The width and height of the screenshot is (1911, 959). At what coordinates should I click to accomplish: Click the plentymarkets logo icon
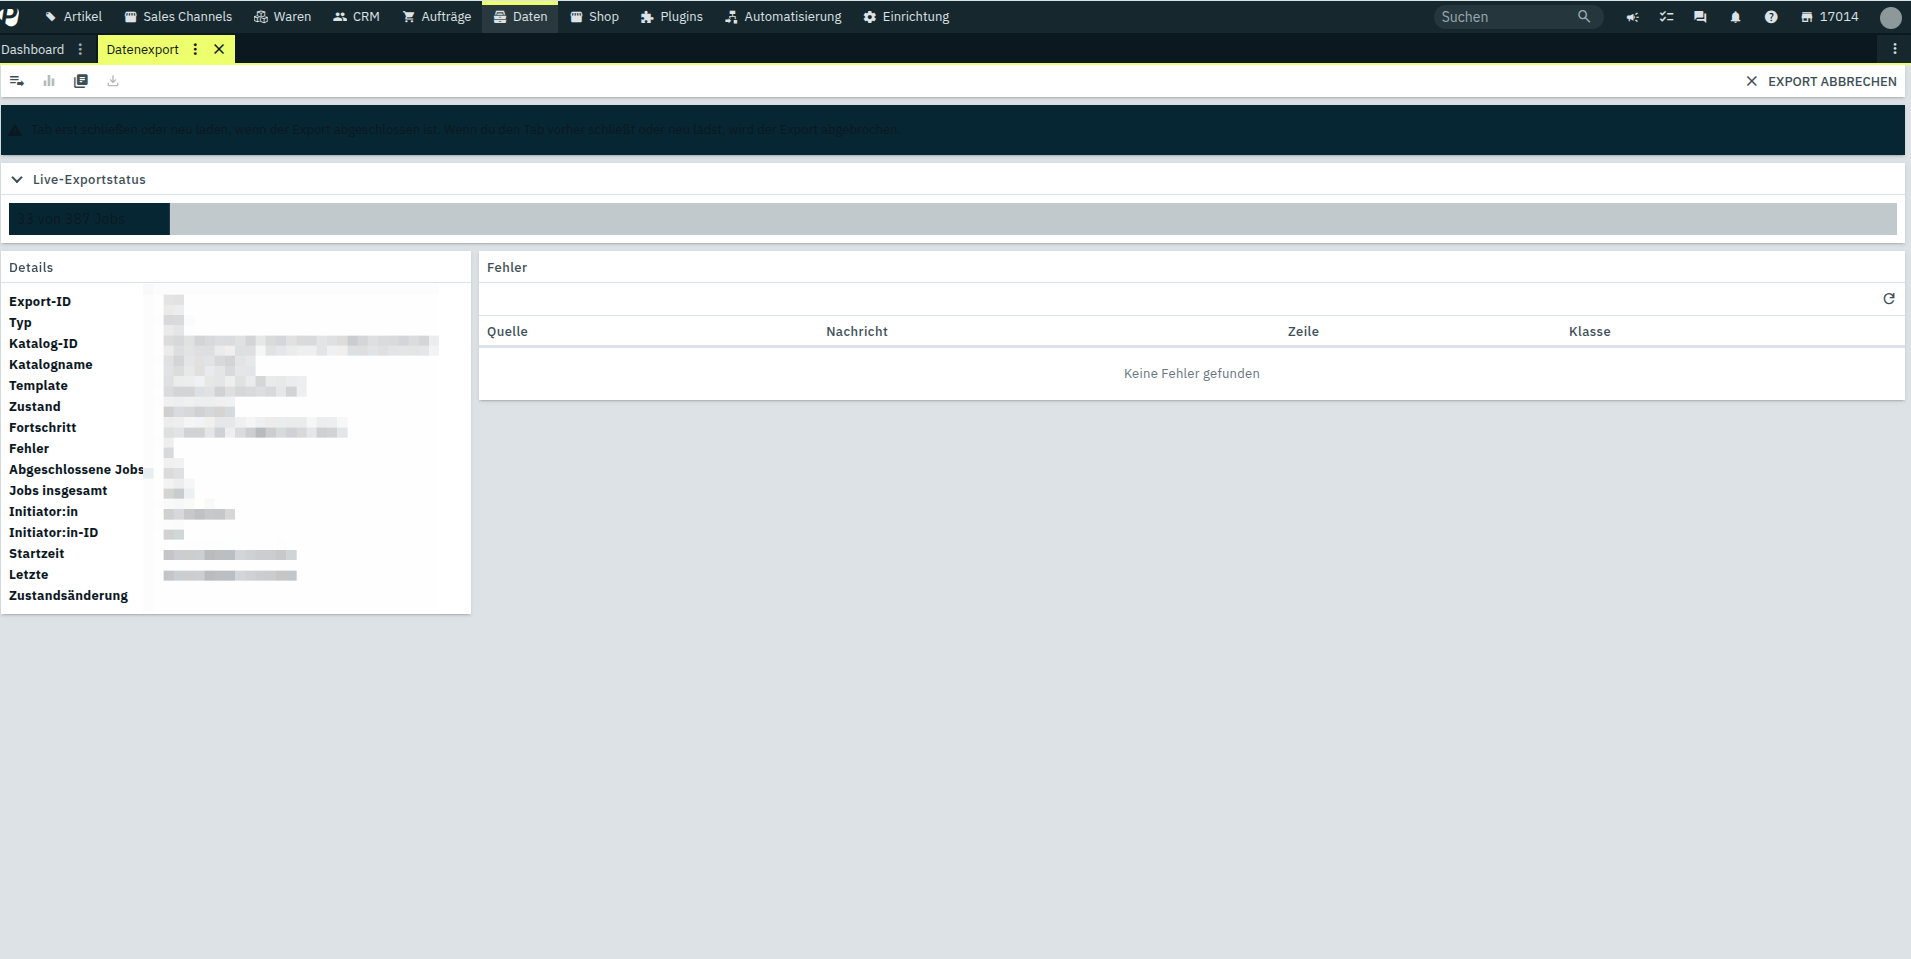coord(11,16)
